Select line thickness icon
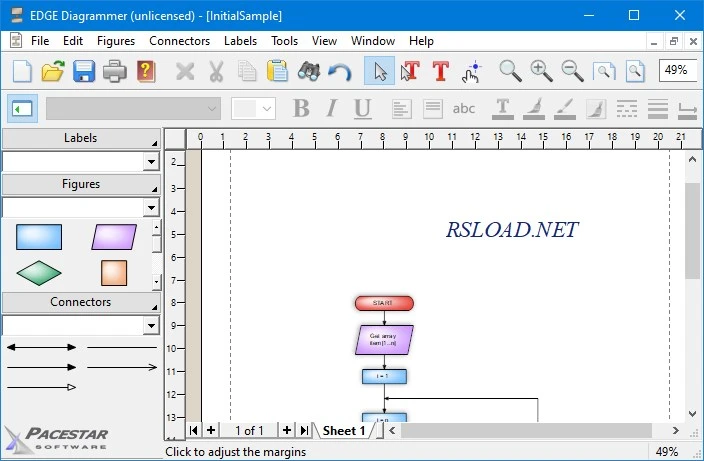Screen dimensions: 704x461 pos(658,109)
